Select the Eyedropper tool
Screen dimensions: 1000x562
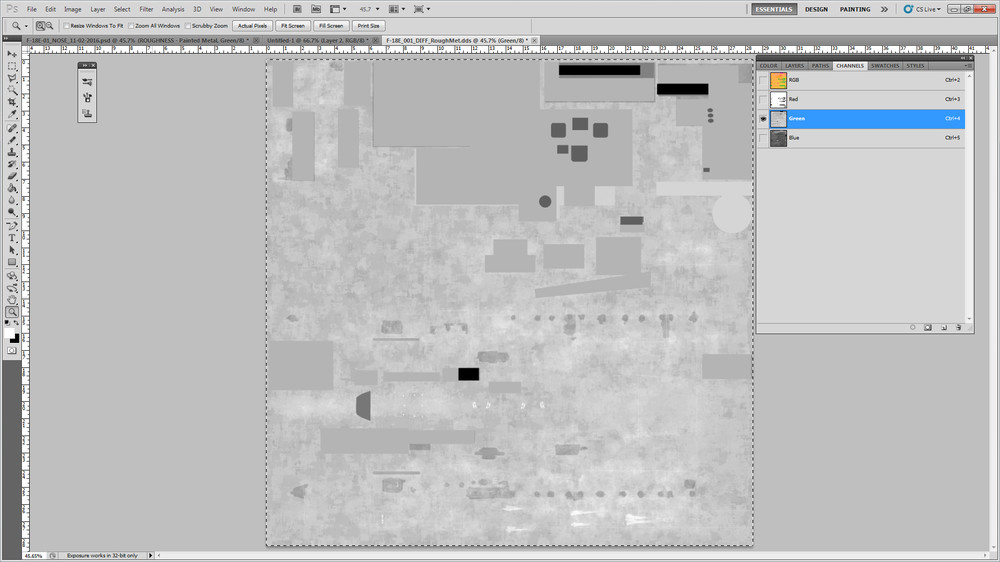[12, 114]
